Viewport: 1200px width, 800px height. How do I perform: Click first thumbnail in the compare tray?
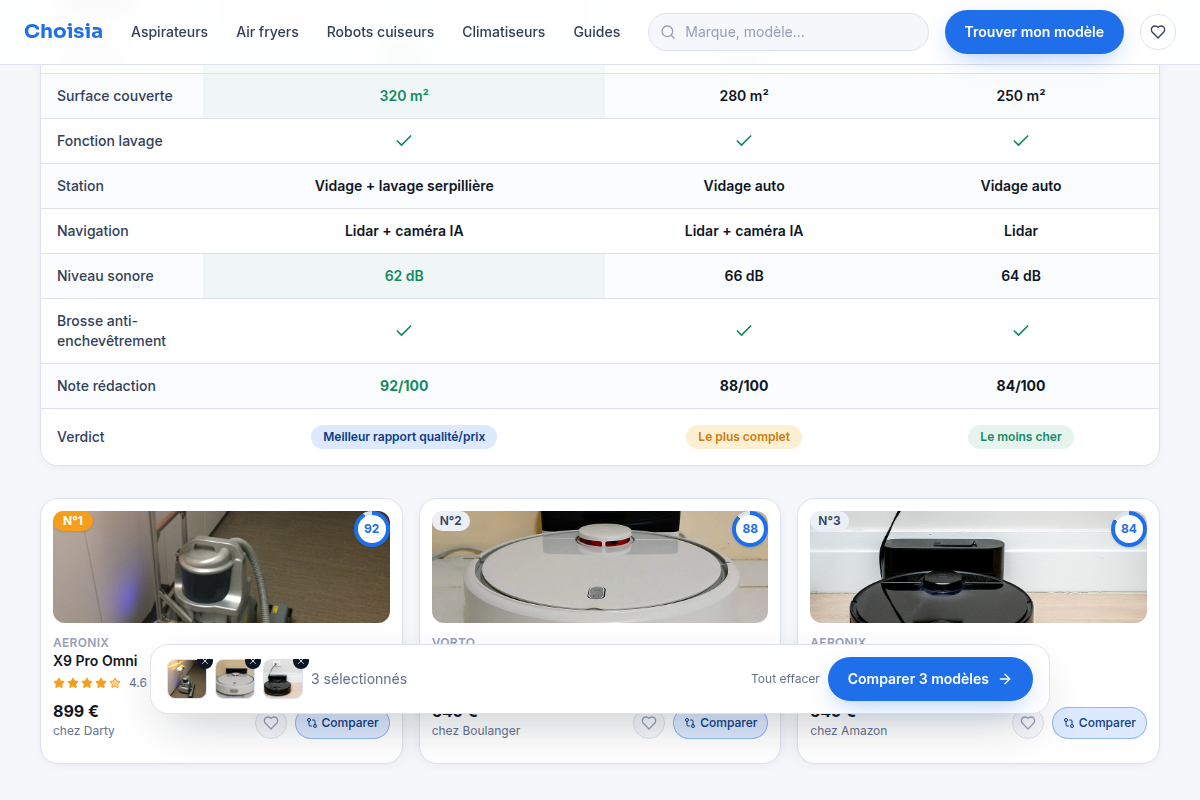pos(187,679)
